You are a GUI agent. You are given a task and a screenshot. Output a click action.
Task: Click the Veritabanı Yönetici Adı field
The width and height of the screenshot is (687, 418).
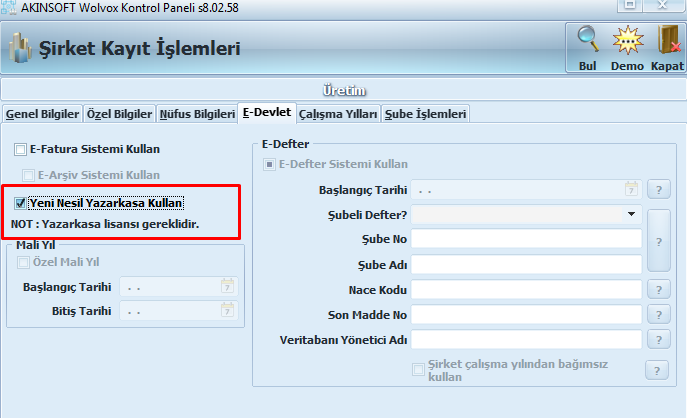(526, 340)
